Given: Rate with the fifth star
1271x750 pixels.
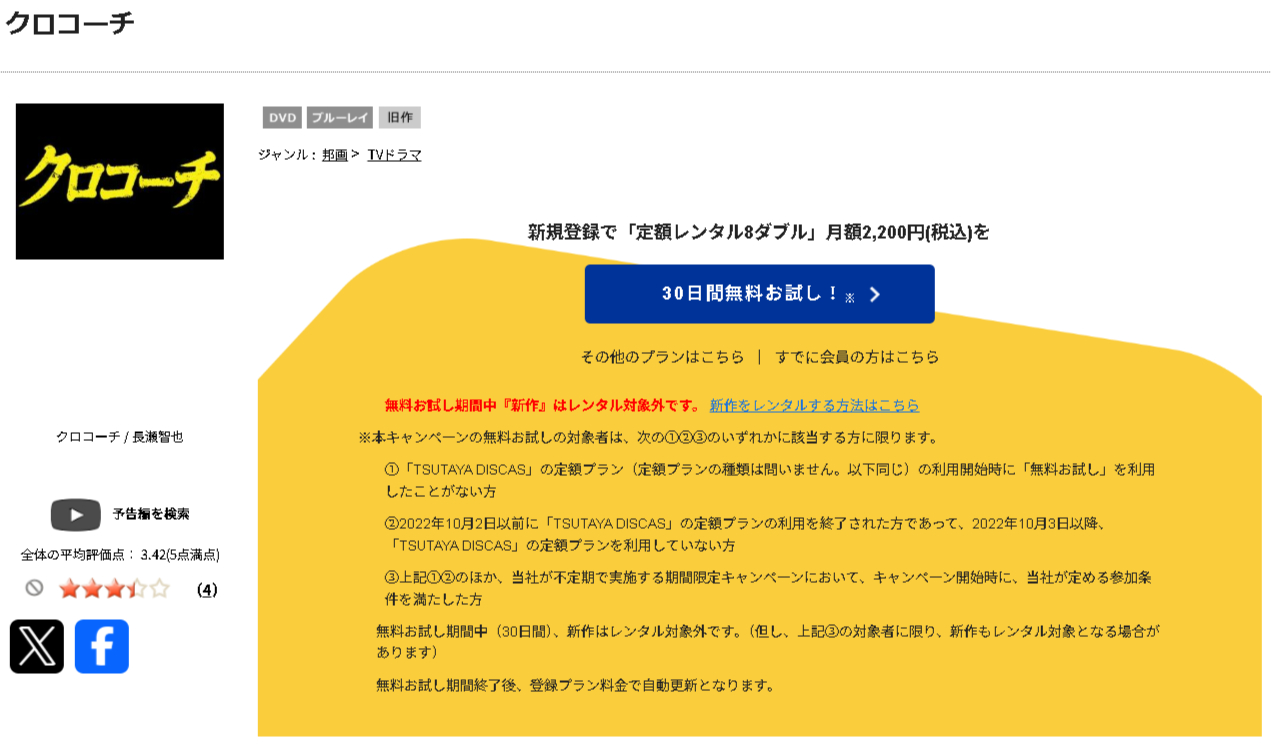Looking at the screenshot, I should [159, 589].
